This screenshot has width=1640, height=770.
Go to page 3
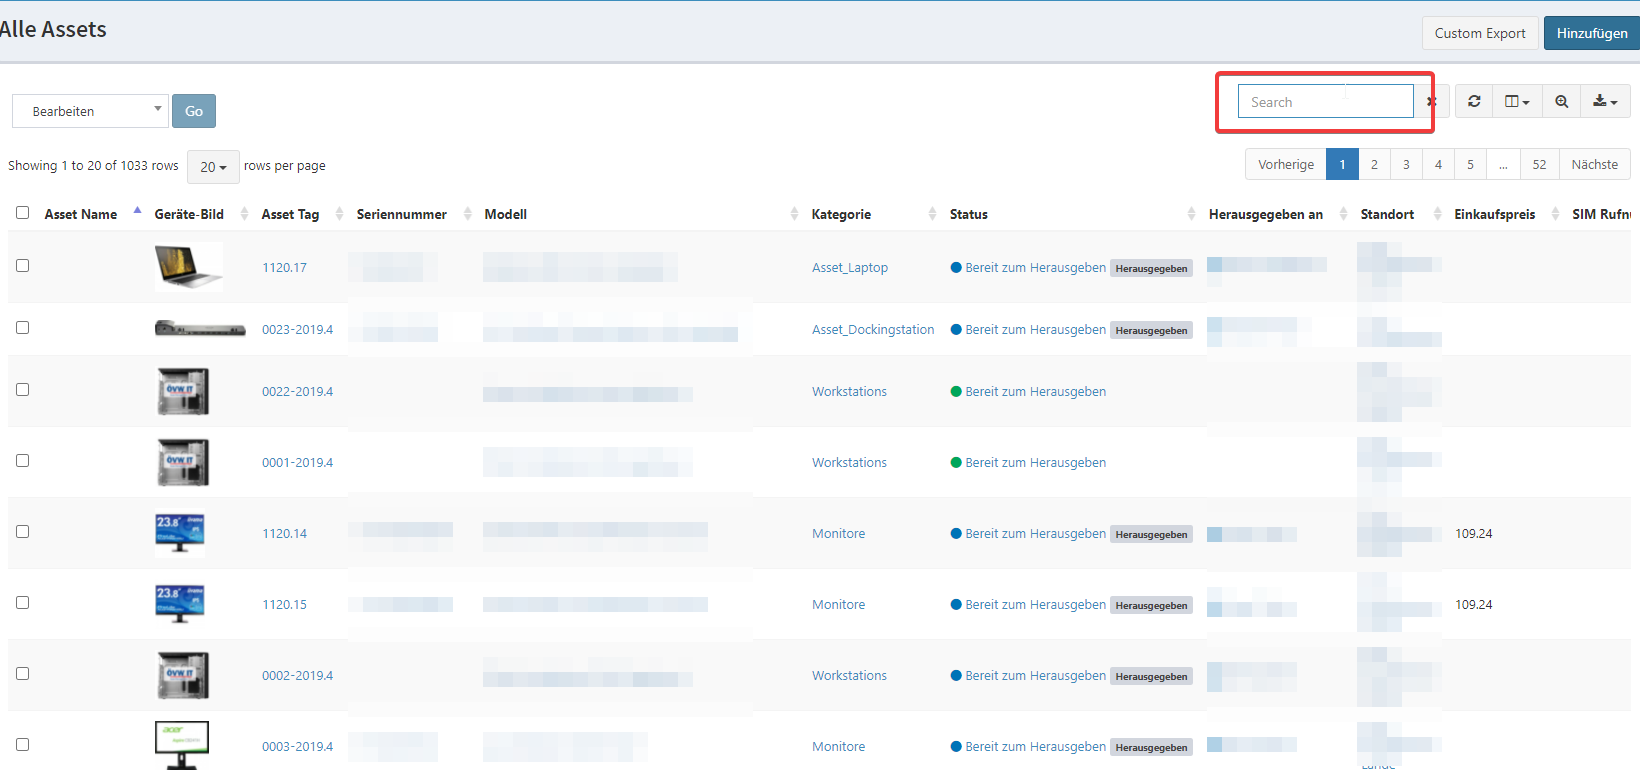(1406, 164)
